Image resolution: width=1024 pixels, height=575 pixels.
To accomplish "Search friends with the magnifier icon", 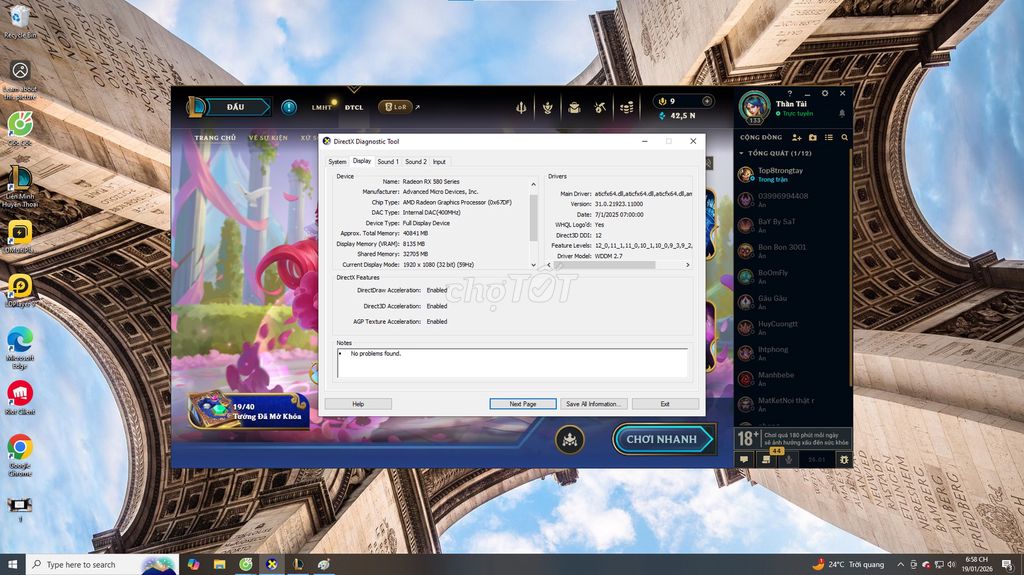I will 845,137.
